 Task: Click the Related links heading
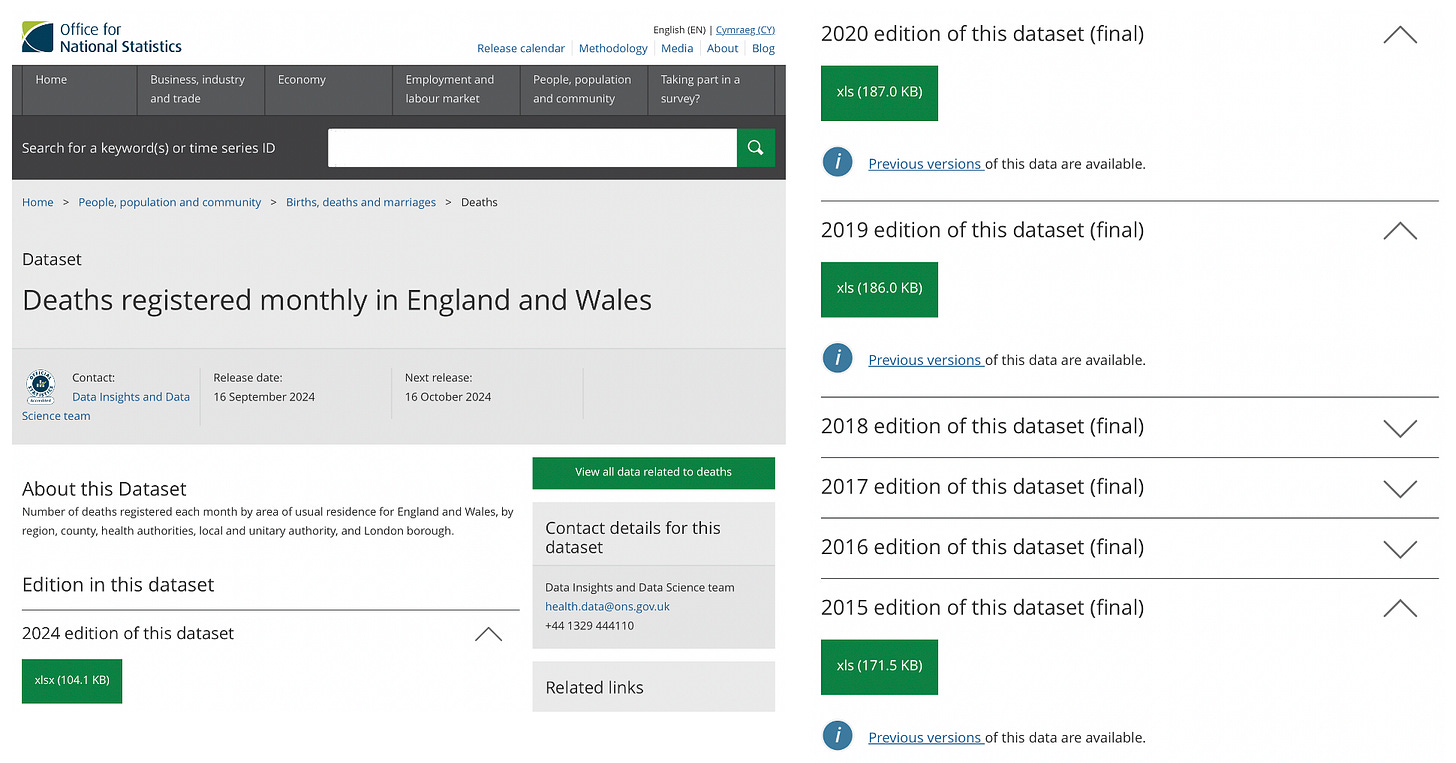click(x=594, y=687)
